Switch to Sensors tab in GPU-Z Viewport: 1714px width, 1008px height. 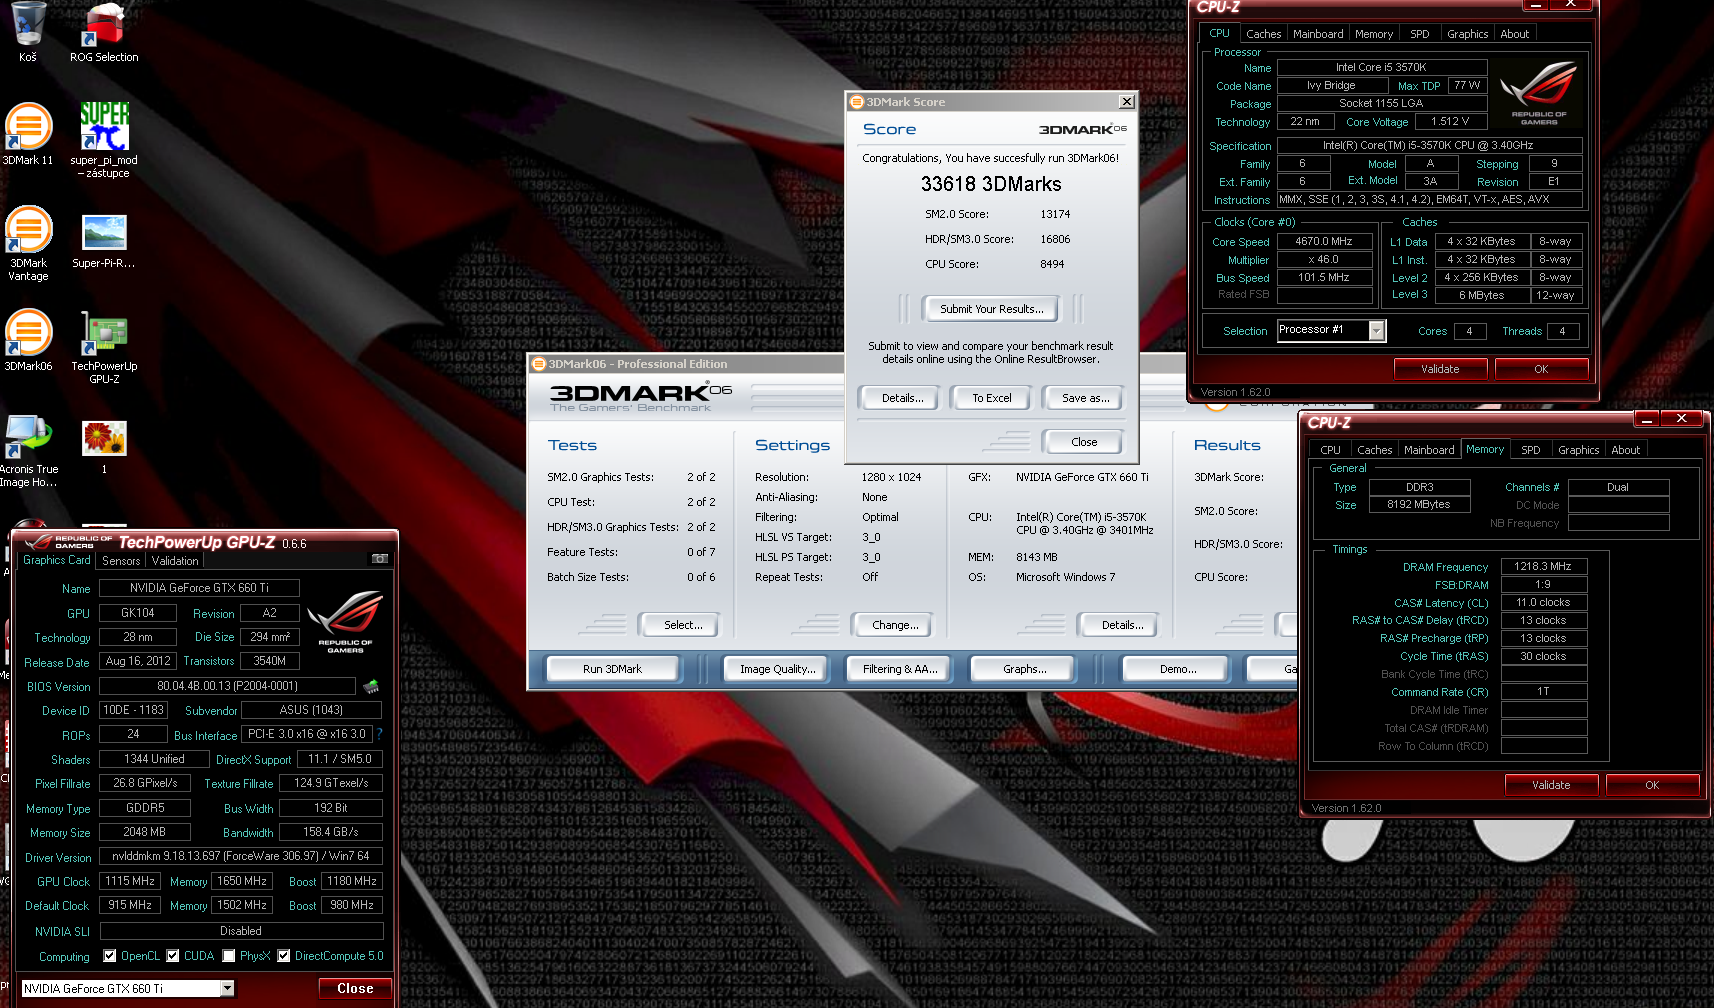pyautogui.click(x=121, y=561)
